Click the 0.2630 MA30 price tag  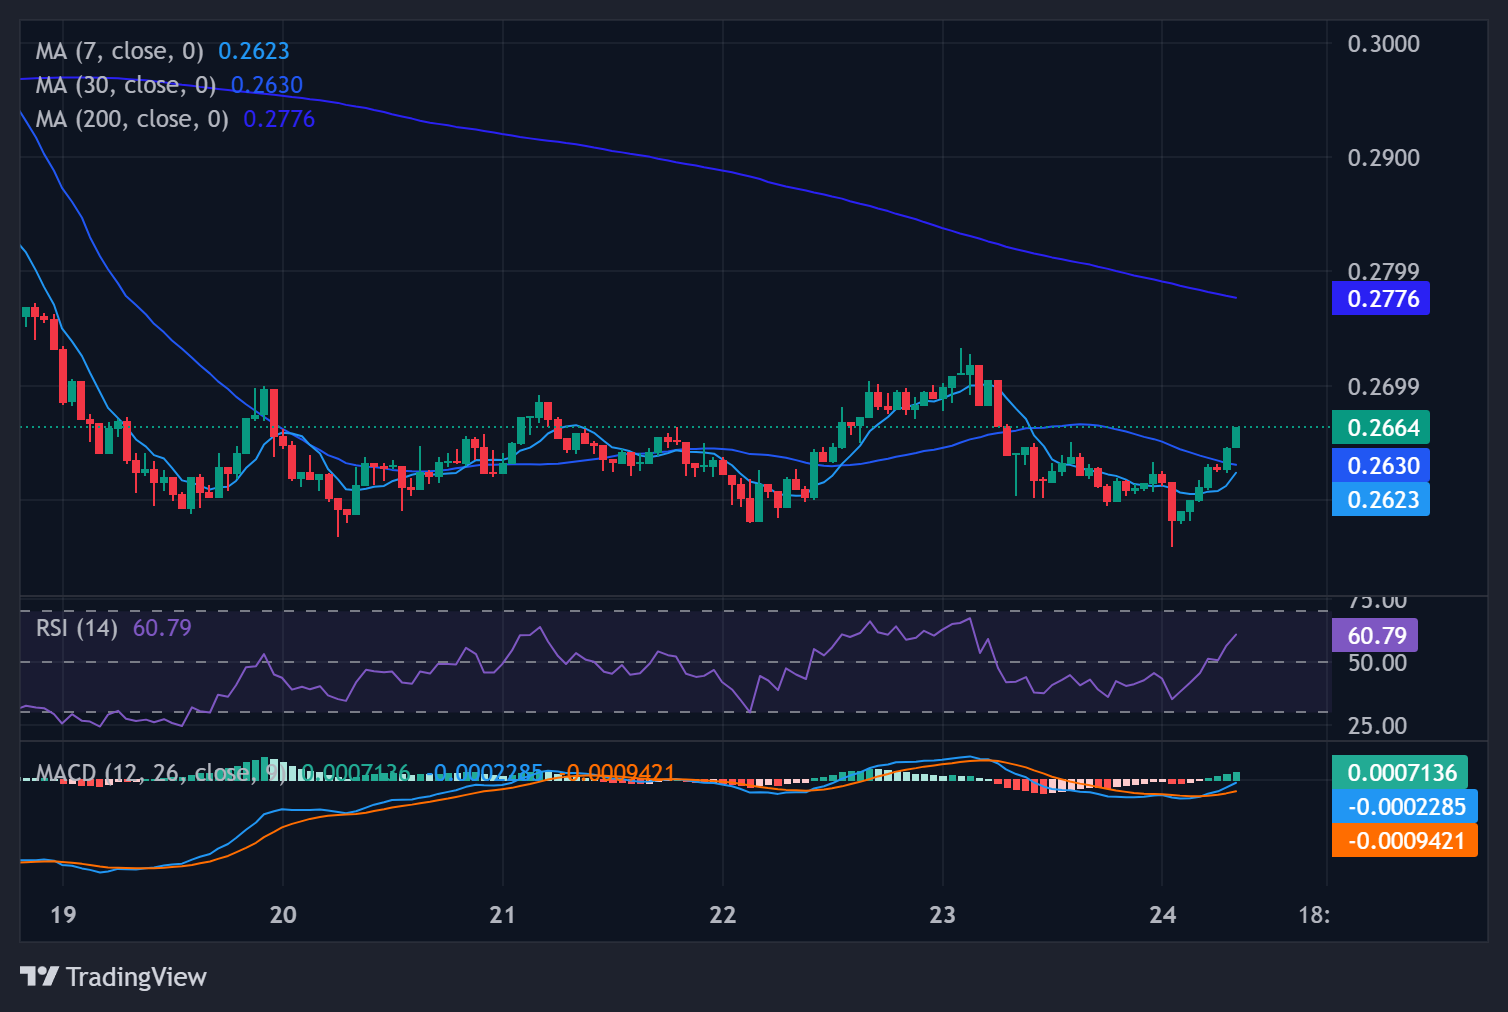(1381, 466)
